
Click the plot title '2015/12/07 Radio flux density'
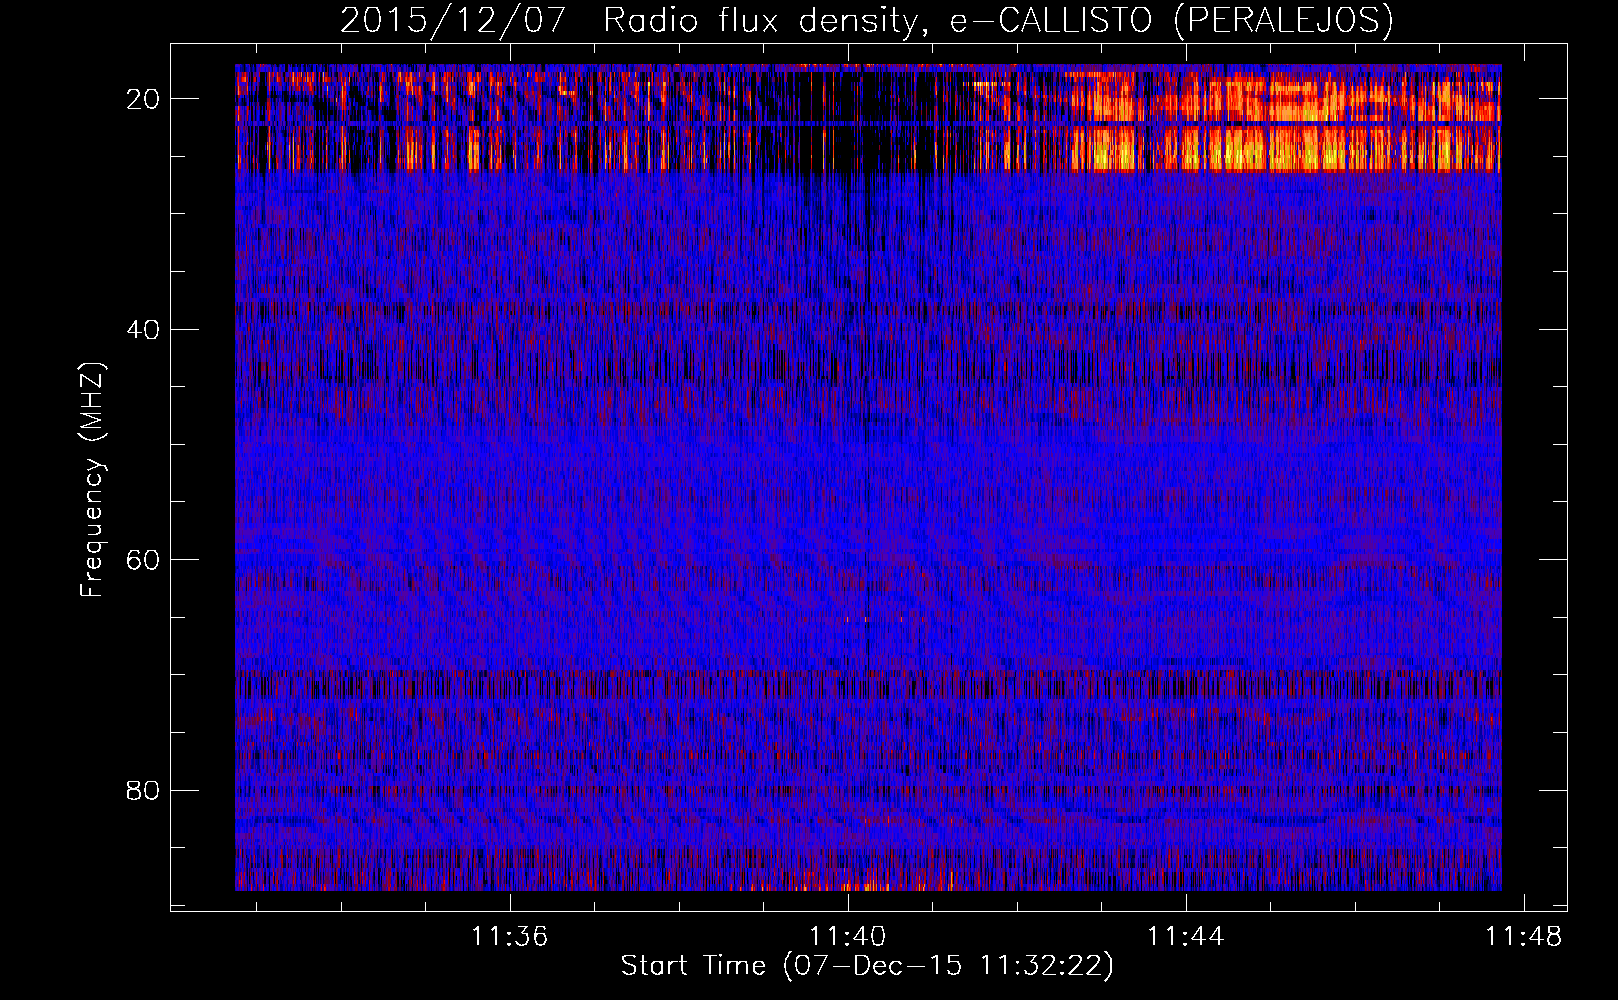click(866, 21)
